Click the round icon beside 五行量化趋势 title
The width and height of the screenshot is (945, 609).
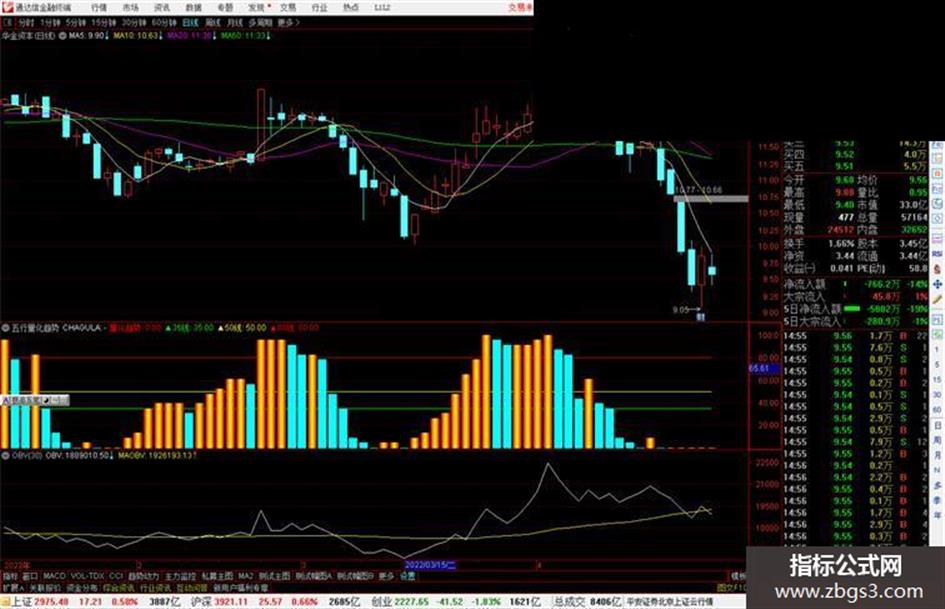point(5,328)
